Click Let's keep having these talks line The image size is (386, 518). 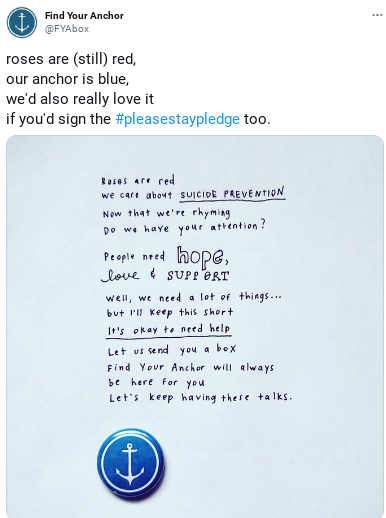[201, 397]
